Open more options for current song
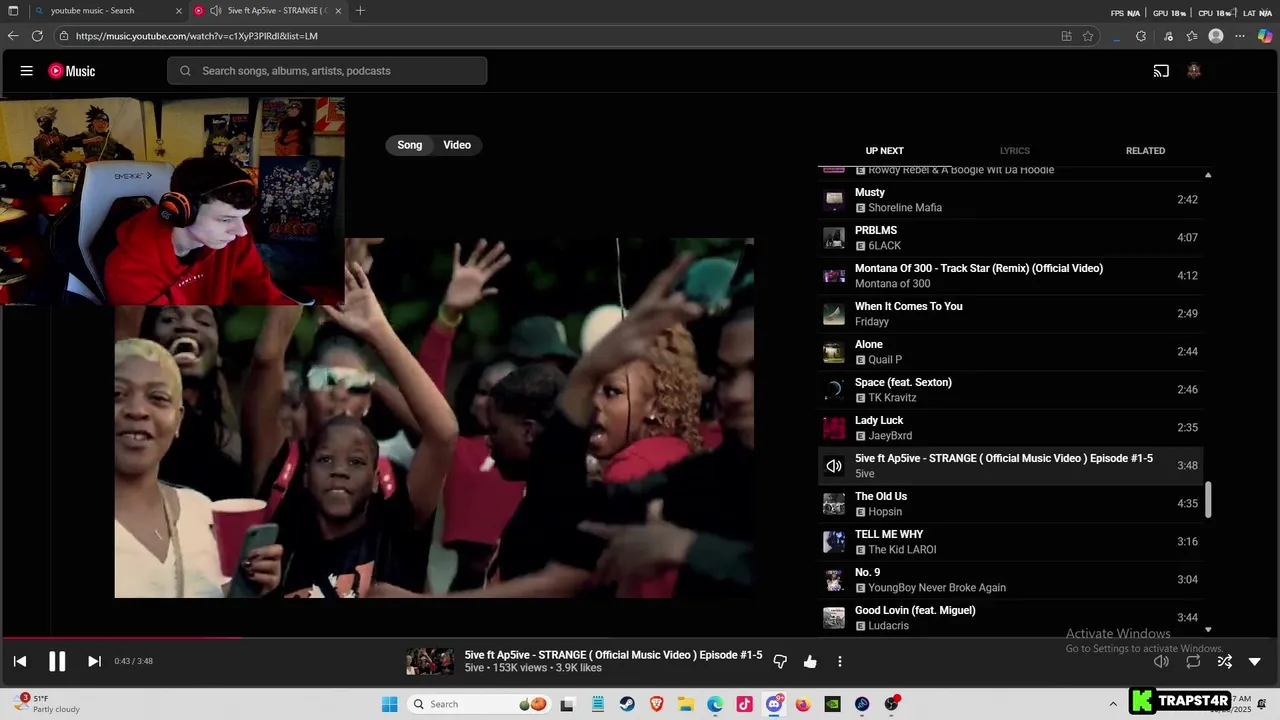The height and width of the screenshot is (720, 1280). pyautogui.click(x=840, y=661)
